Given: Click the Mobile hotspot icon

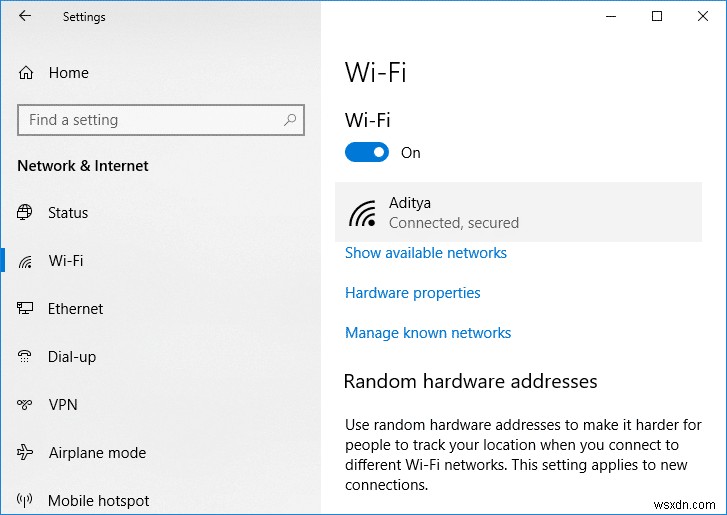Looking at the screenshot, I should (26, 501).
